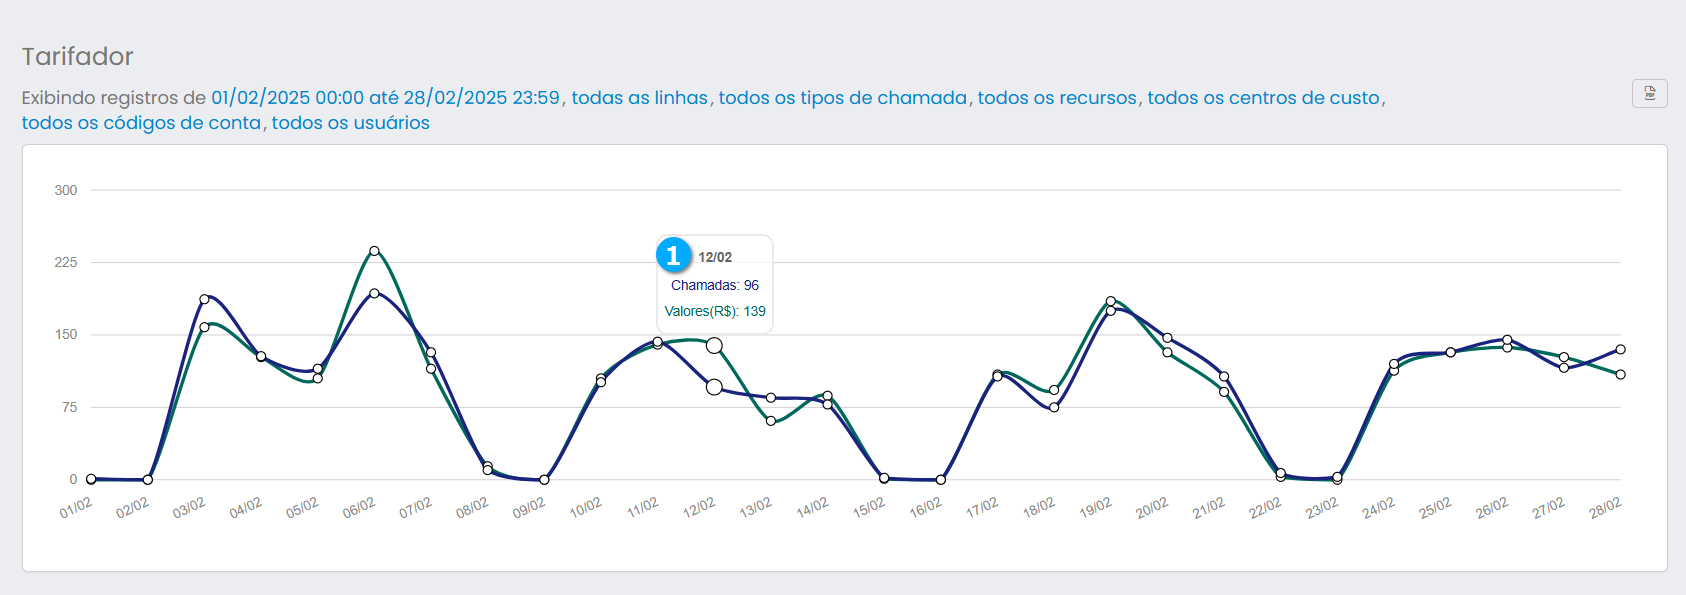Viewport: 1686px width, 595px height.
Task: Click the 'todas as linhas' filter
Action: 639,98
